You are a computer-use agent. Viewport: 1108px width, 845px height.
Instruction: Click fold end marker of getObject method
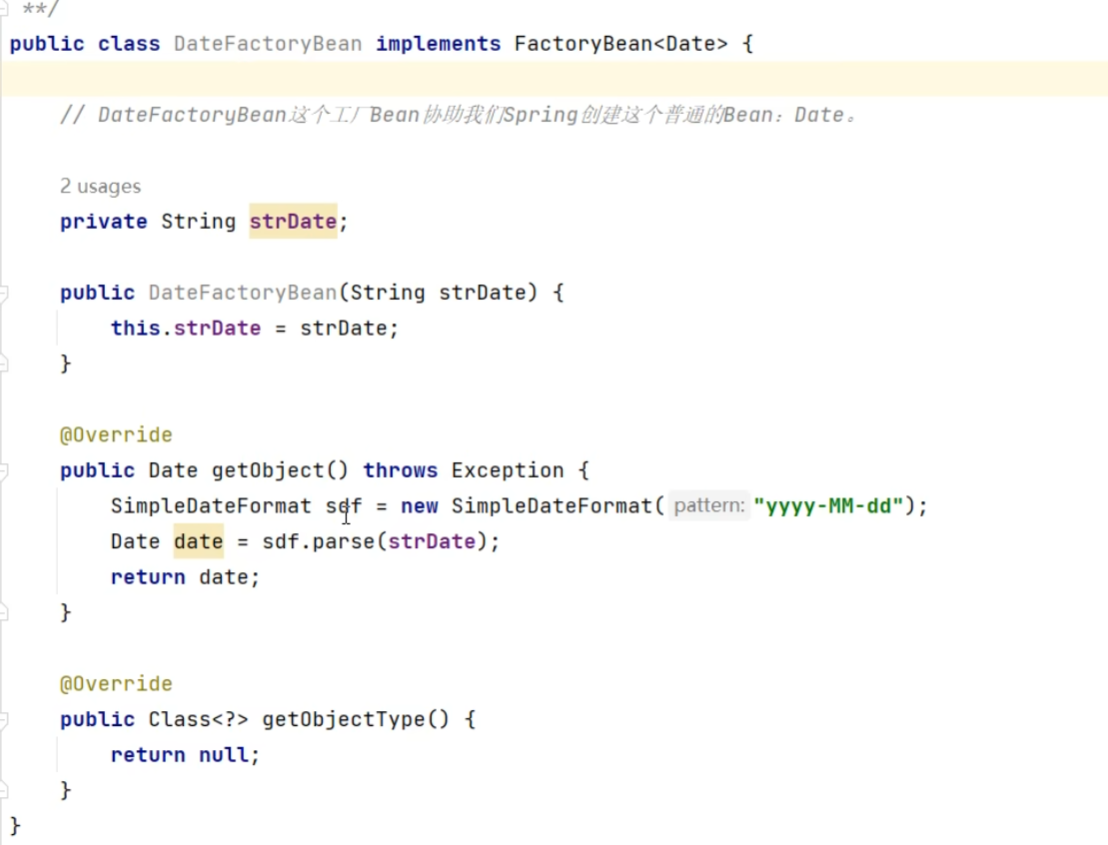click(4, 612)
